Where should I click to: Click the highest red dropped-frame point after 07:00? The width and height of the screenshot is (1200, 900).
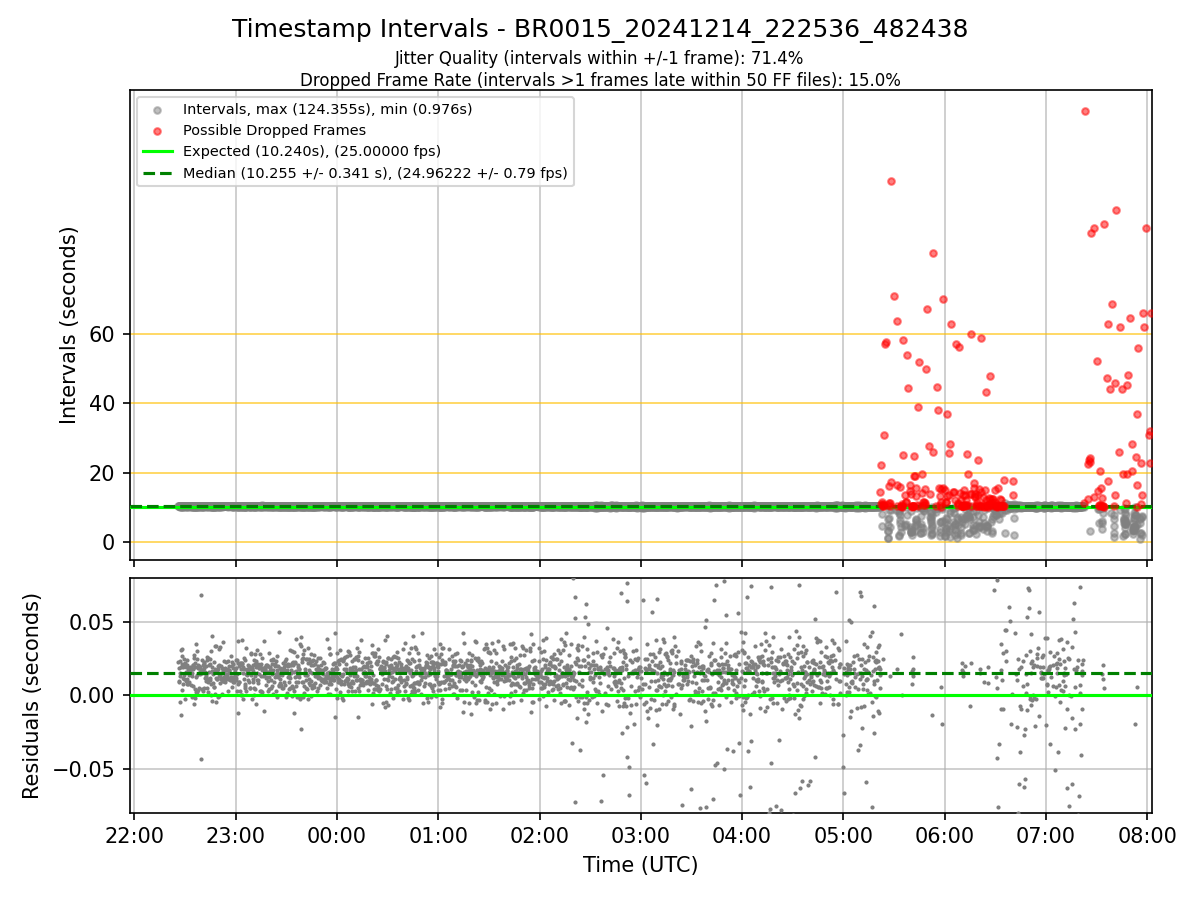coord(1085,111)
